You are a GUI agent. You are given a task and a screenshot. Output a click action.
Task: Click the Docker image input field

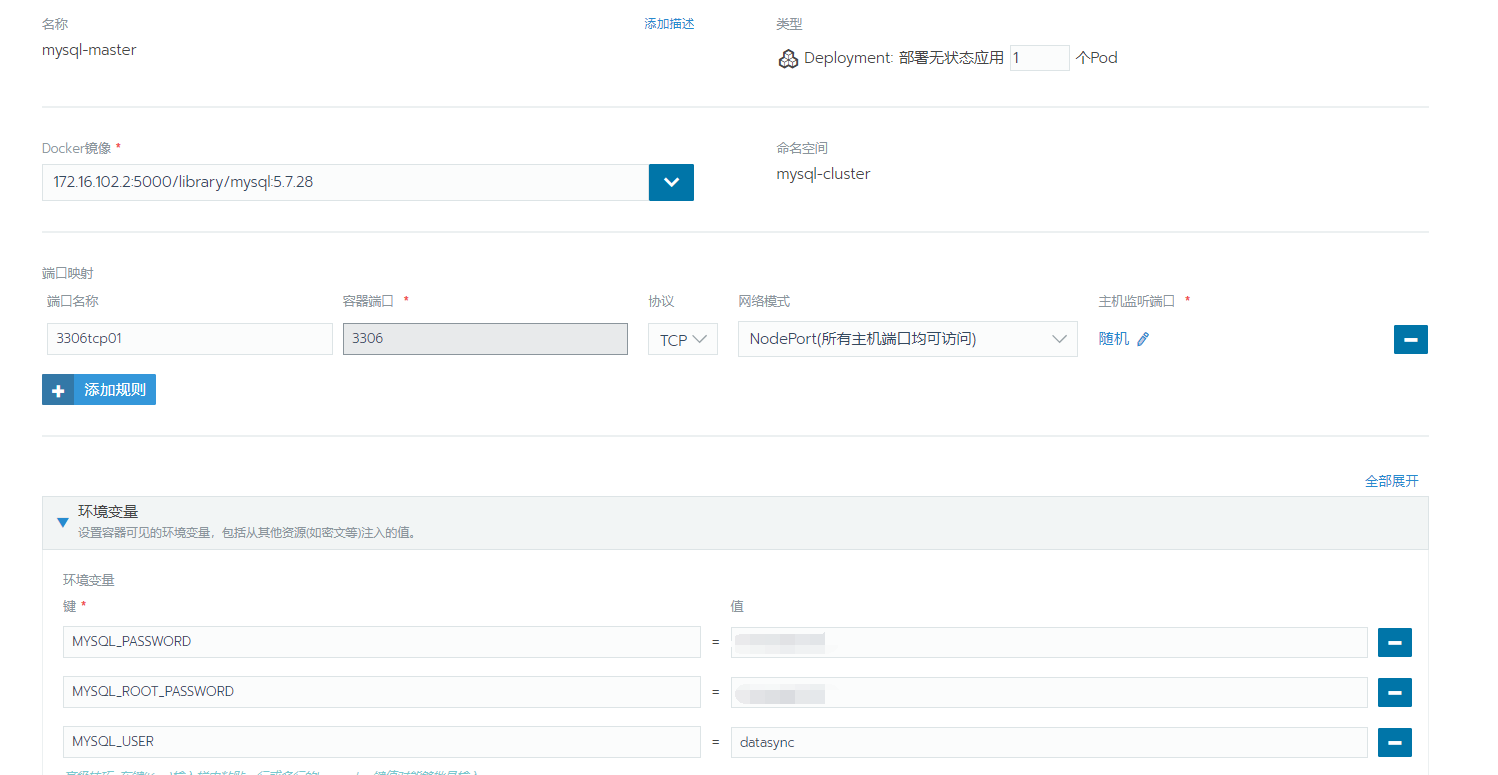[x=345, y=182]
